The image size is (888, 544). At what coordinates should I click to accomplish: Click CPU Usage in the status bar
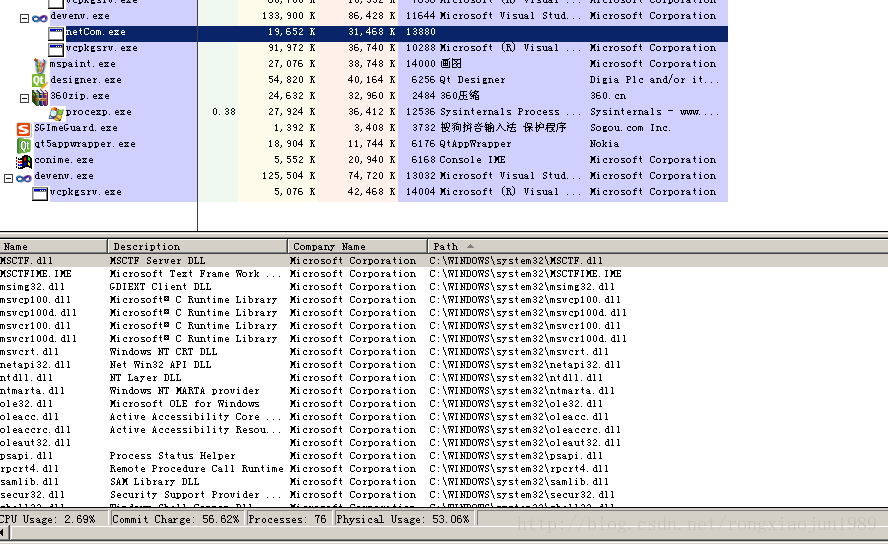53,519
